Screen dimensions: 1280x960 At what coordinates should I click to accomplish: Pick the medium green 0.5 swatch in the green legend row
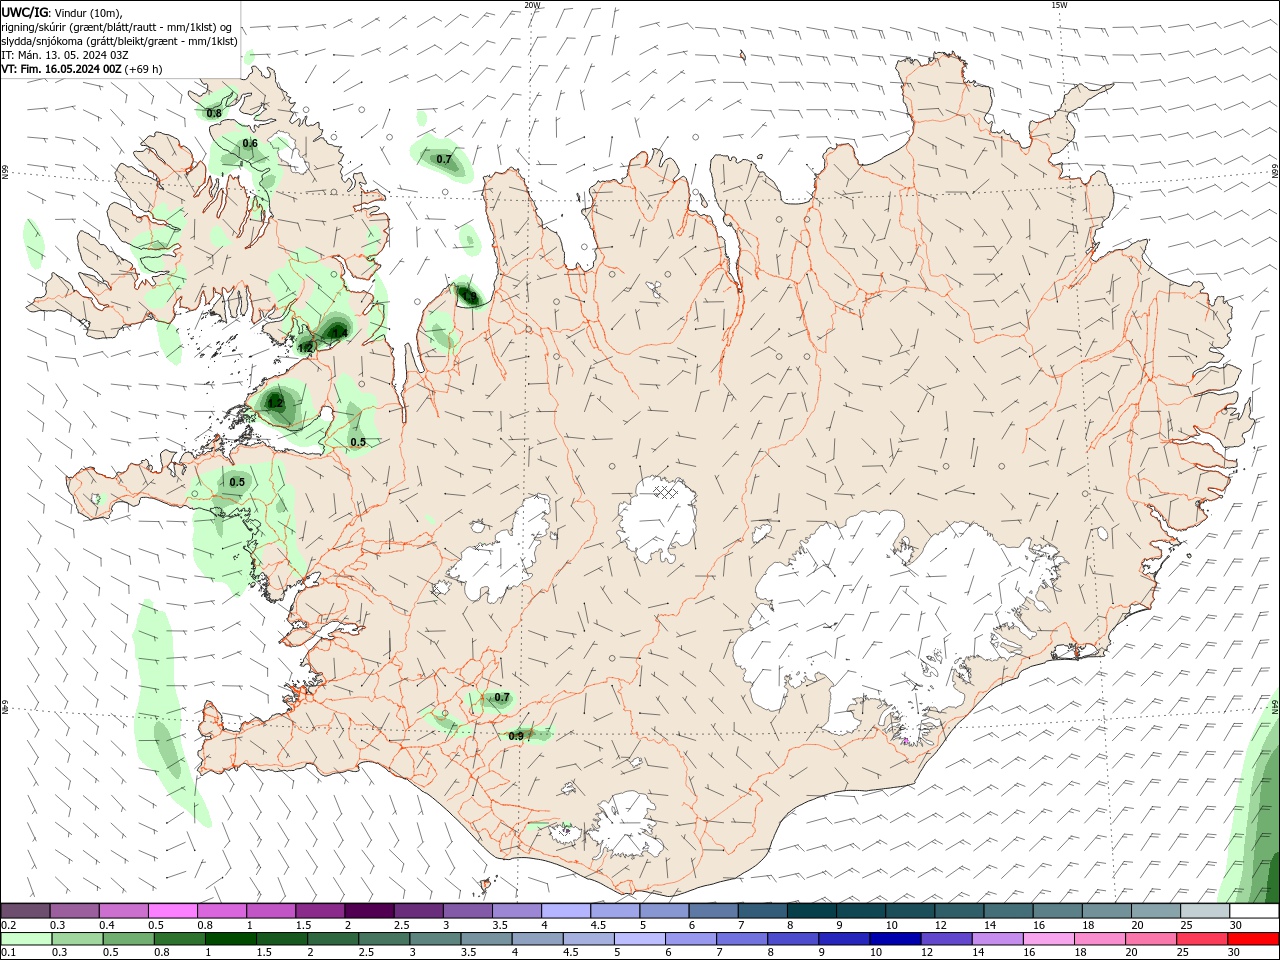(128, 939)
